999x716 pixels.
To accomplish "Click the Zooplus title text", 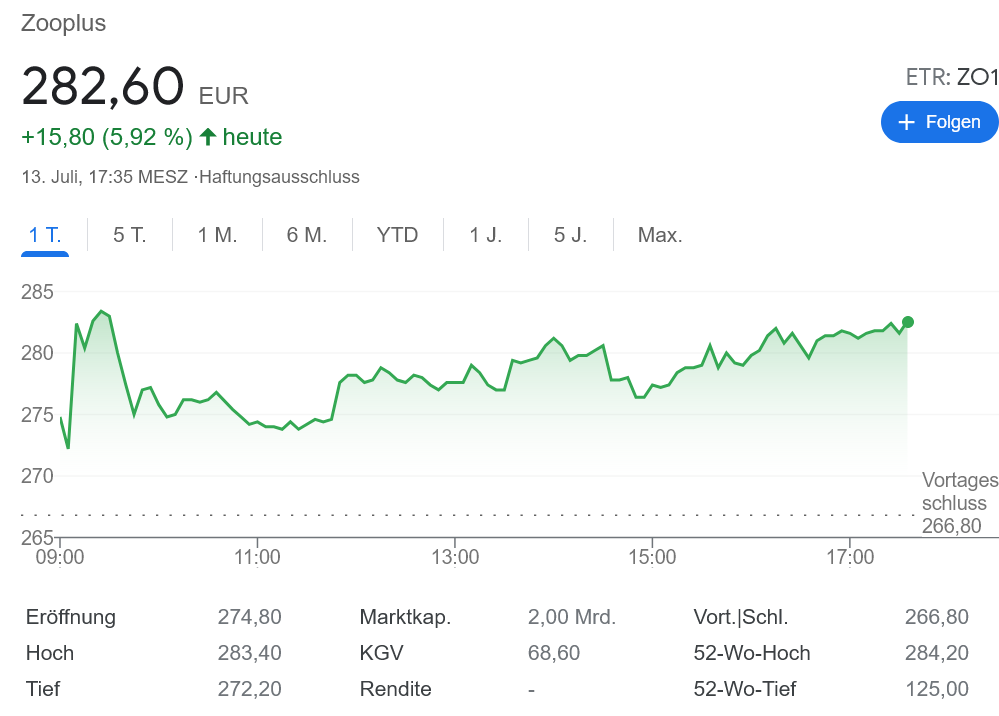I will [x=63, y=23].
